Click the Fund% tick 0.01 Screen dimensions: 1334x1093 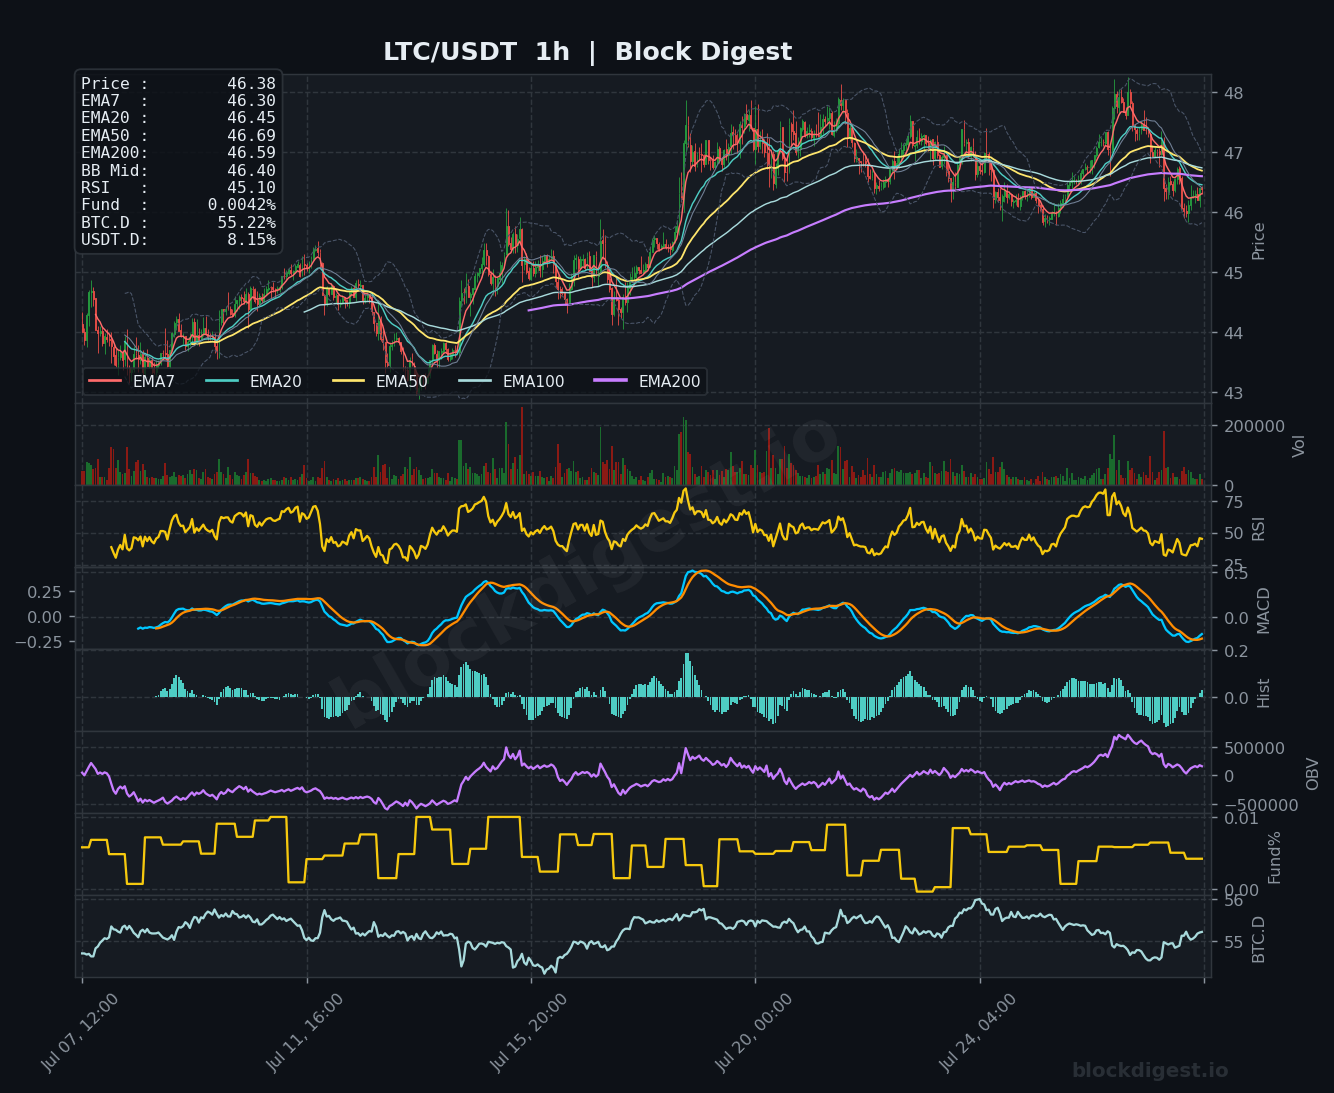pyautogui.click(x=1240, y=819)
